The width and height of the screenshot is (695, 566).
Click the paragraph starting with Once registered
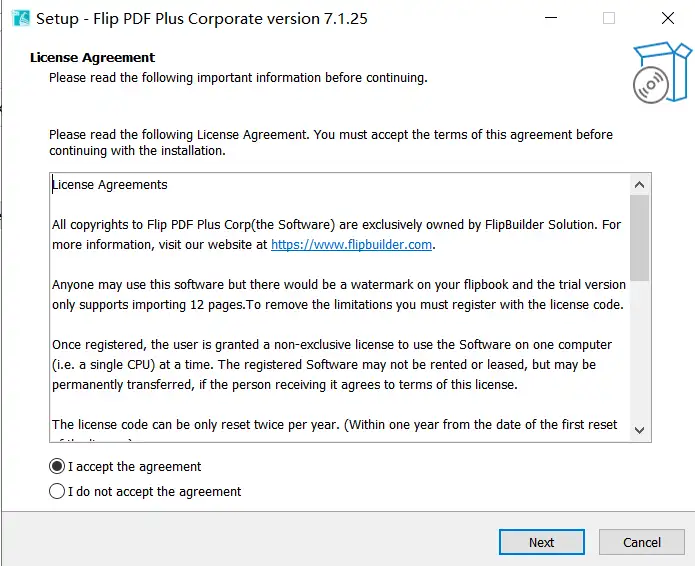(332, 364)
